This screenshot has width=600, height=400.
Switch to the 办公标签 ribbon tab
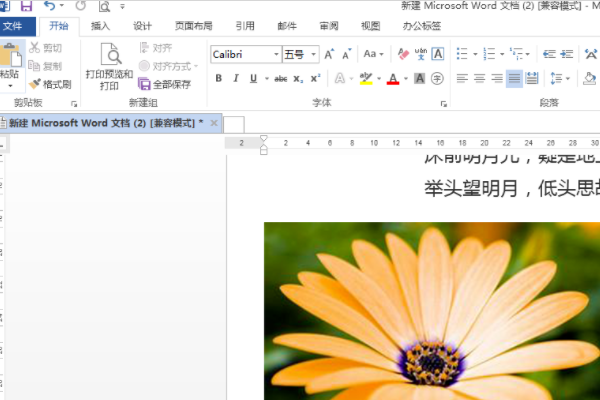(x=422, y=26)
